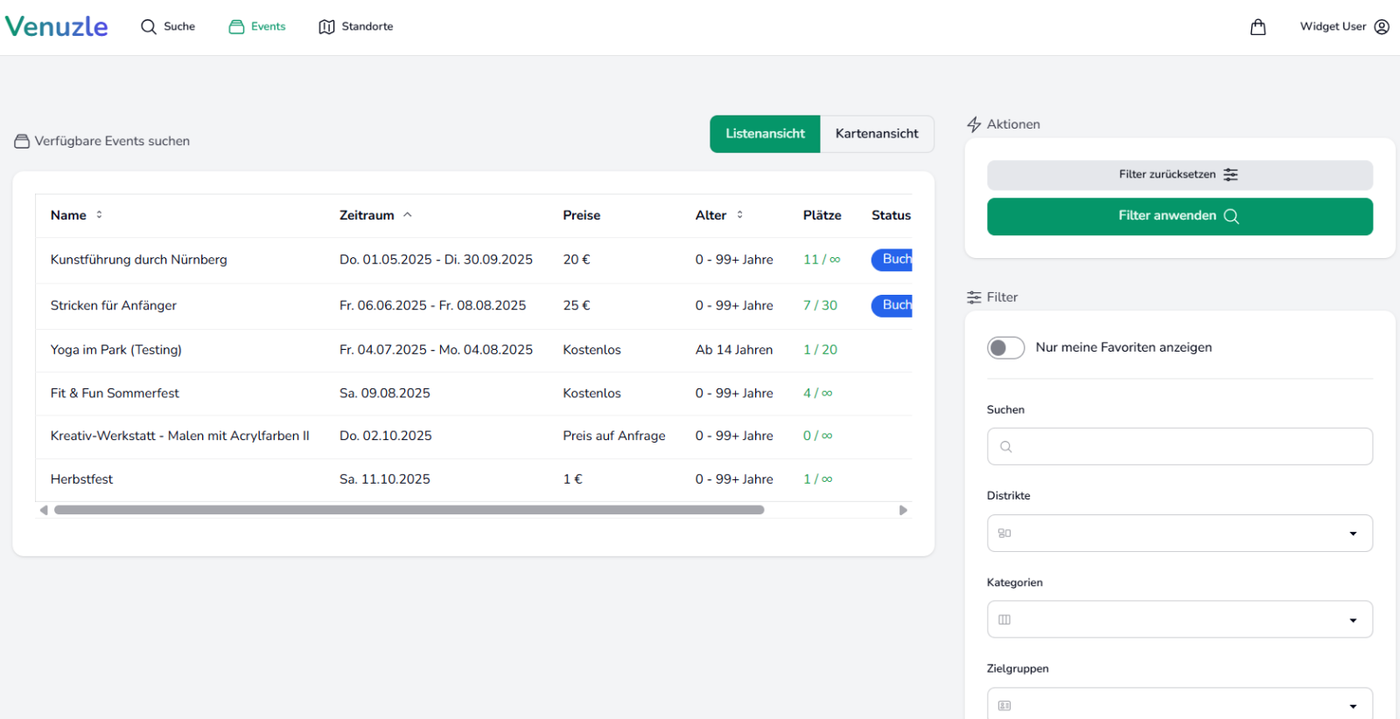Viewport: 1400px width, 719px height.
Task: Click the Widget User profile icon
Action: (1381, 27)
